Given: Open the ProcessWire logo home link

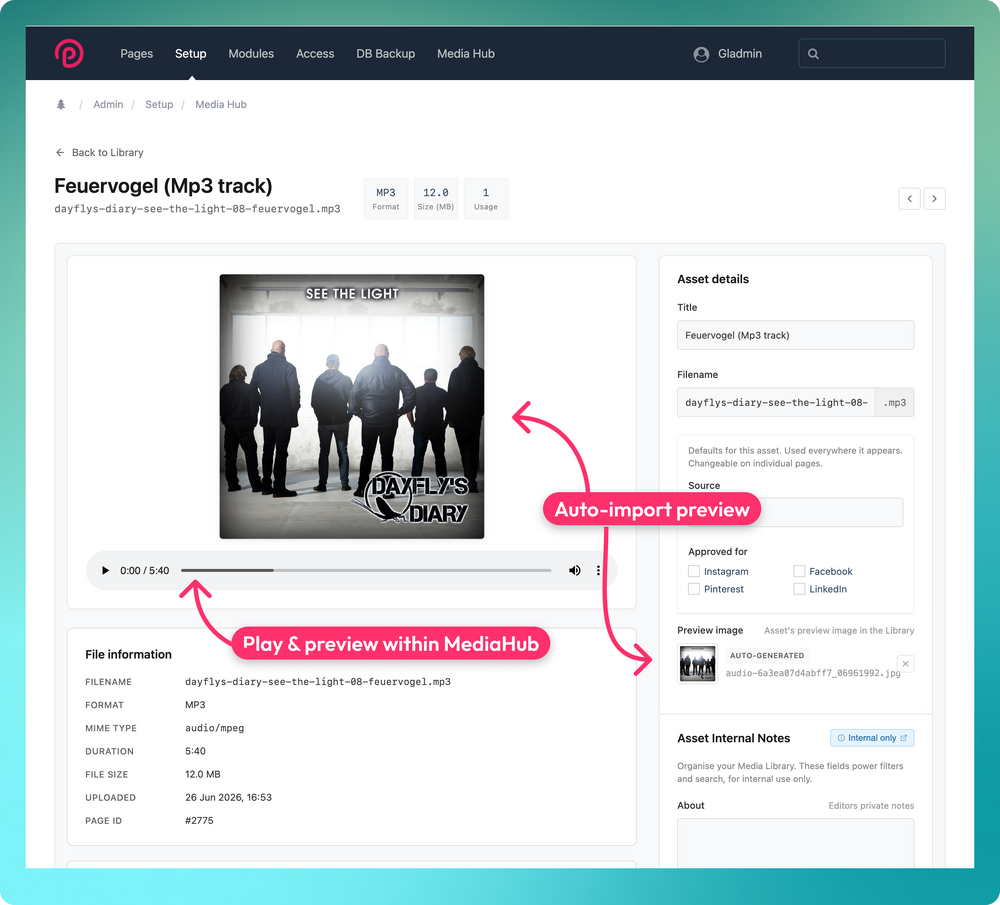Looking at the screenshot, I should pyautogui.click(x=69, y=54).
